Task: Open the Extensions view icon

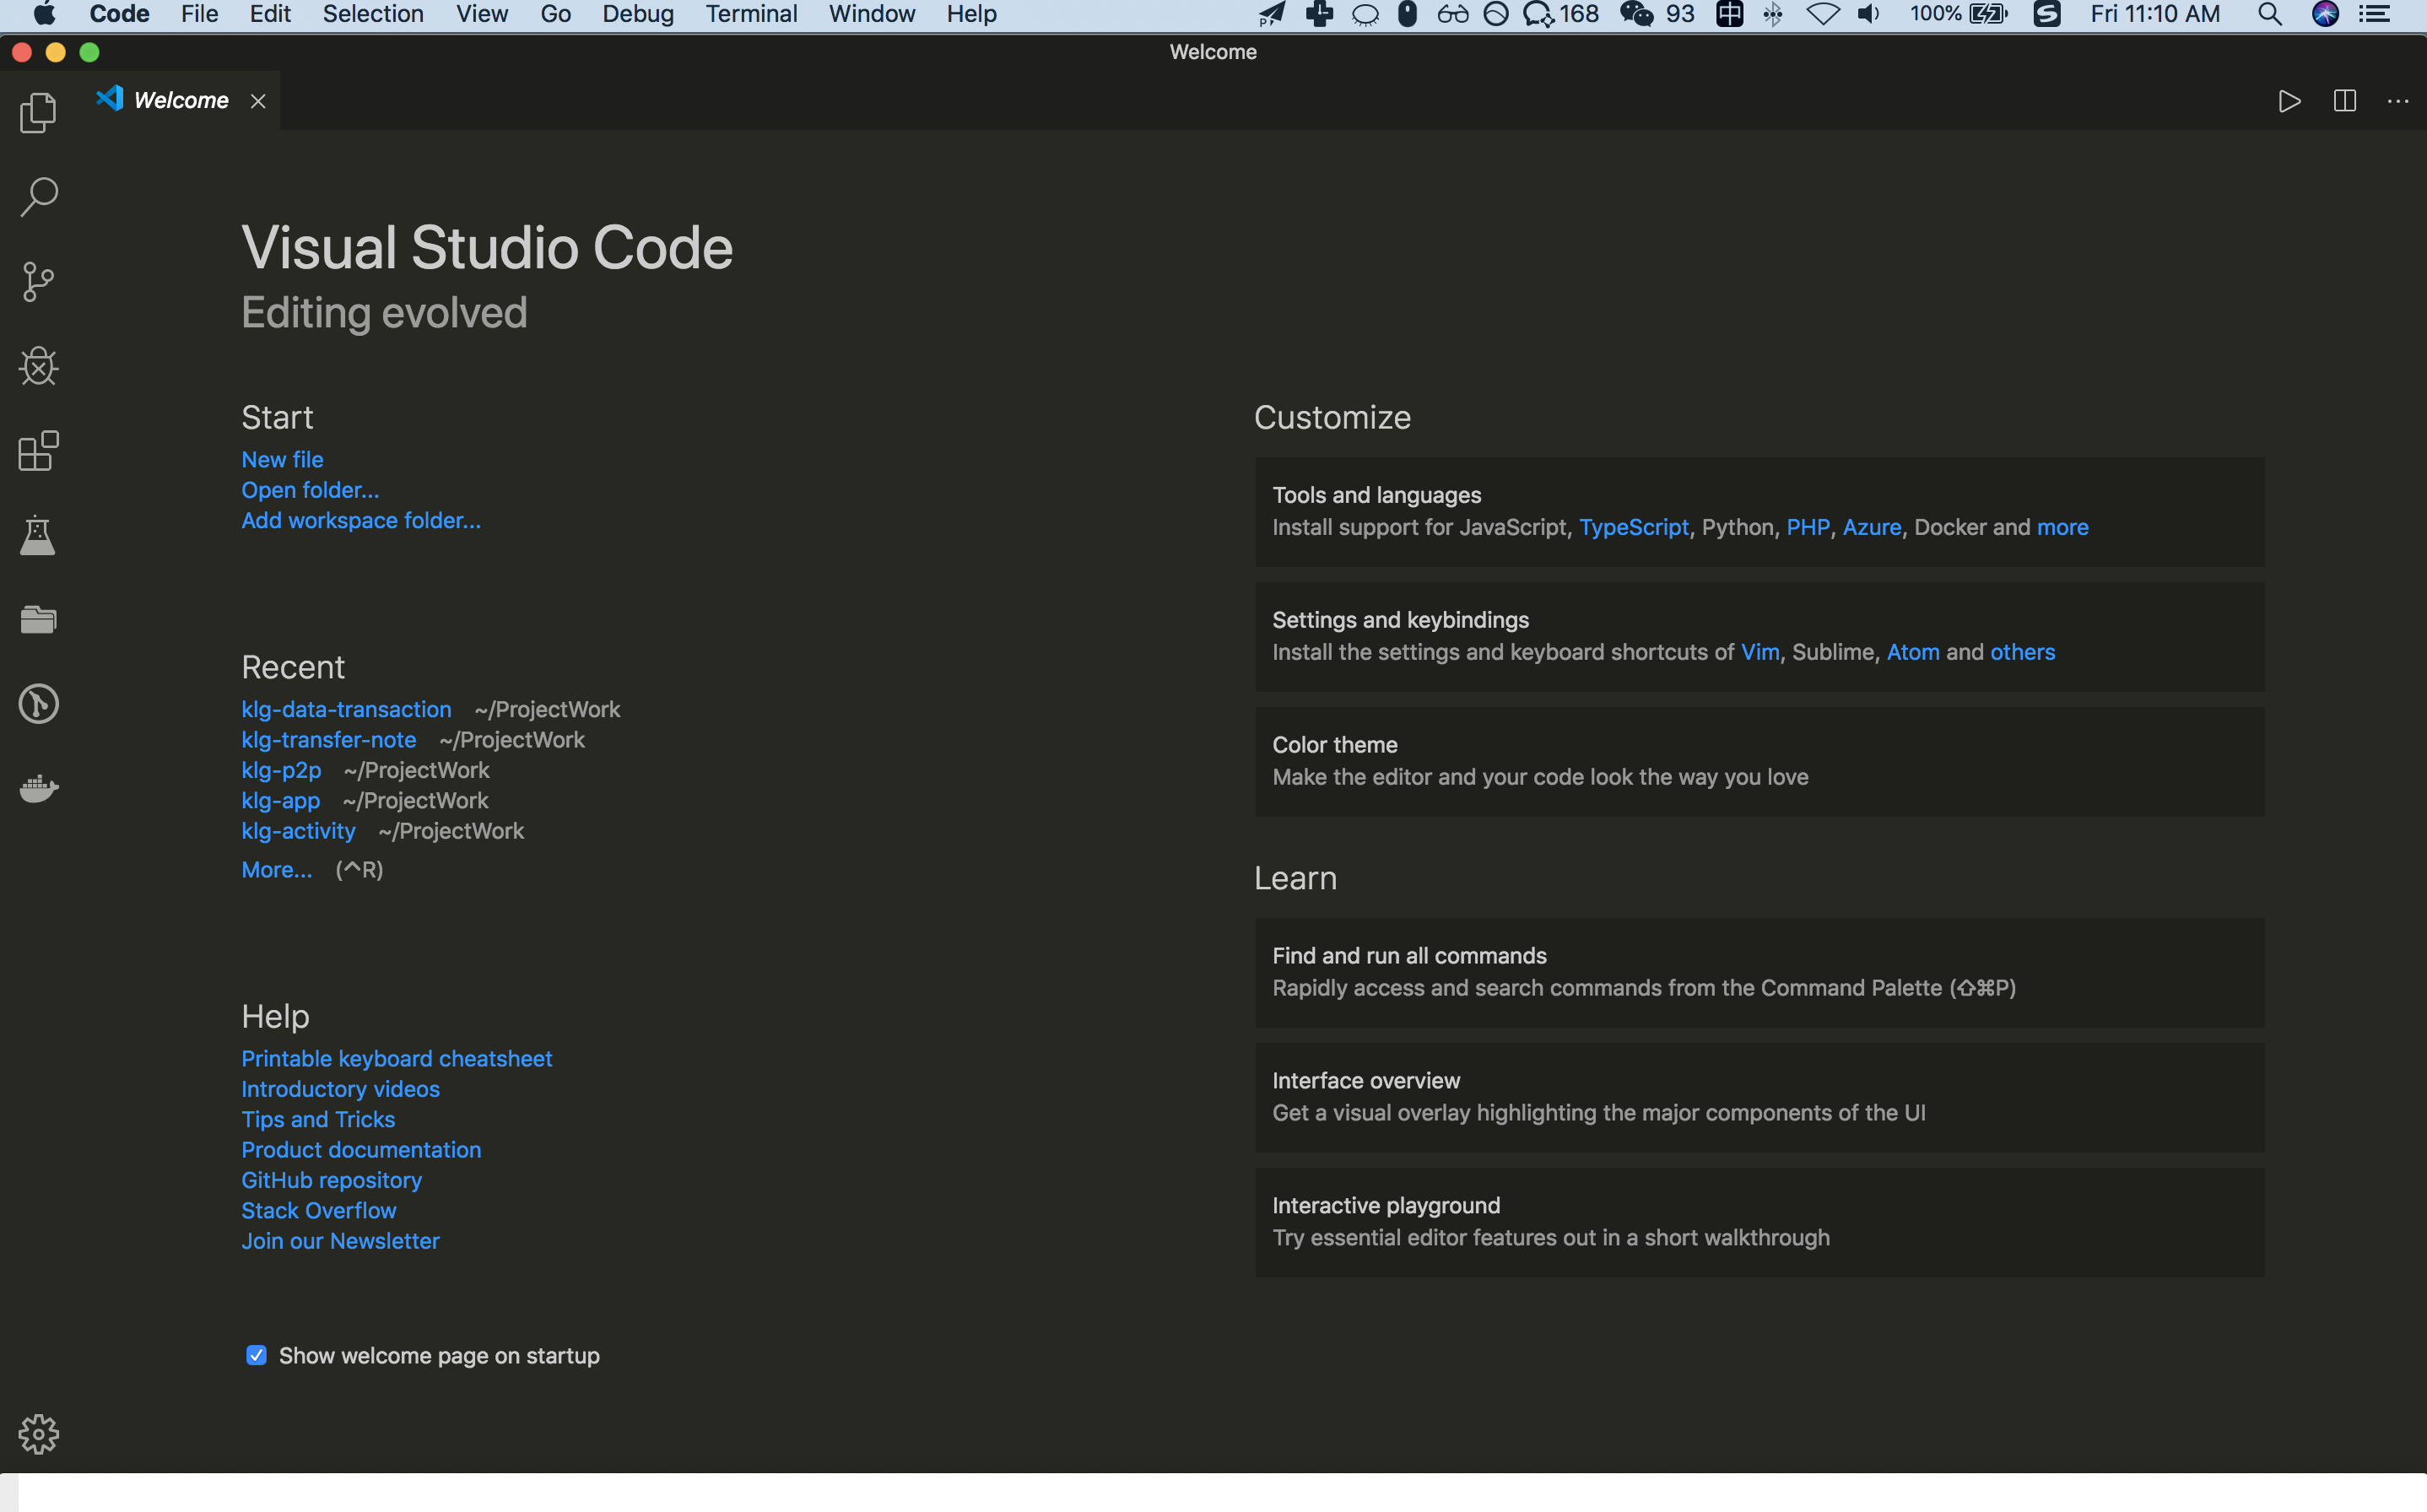Action: click(38, 451)
